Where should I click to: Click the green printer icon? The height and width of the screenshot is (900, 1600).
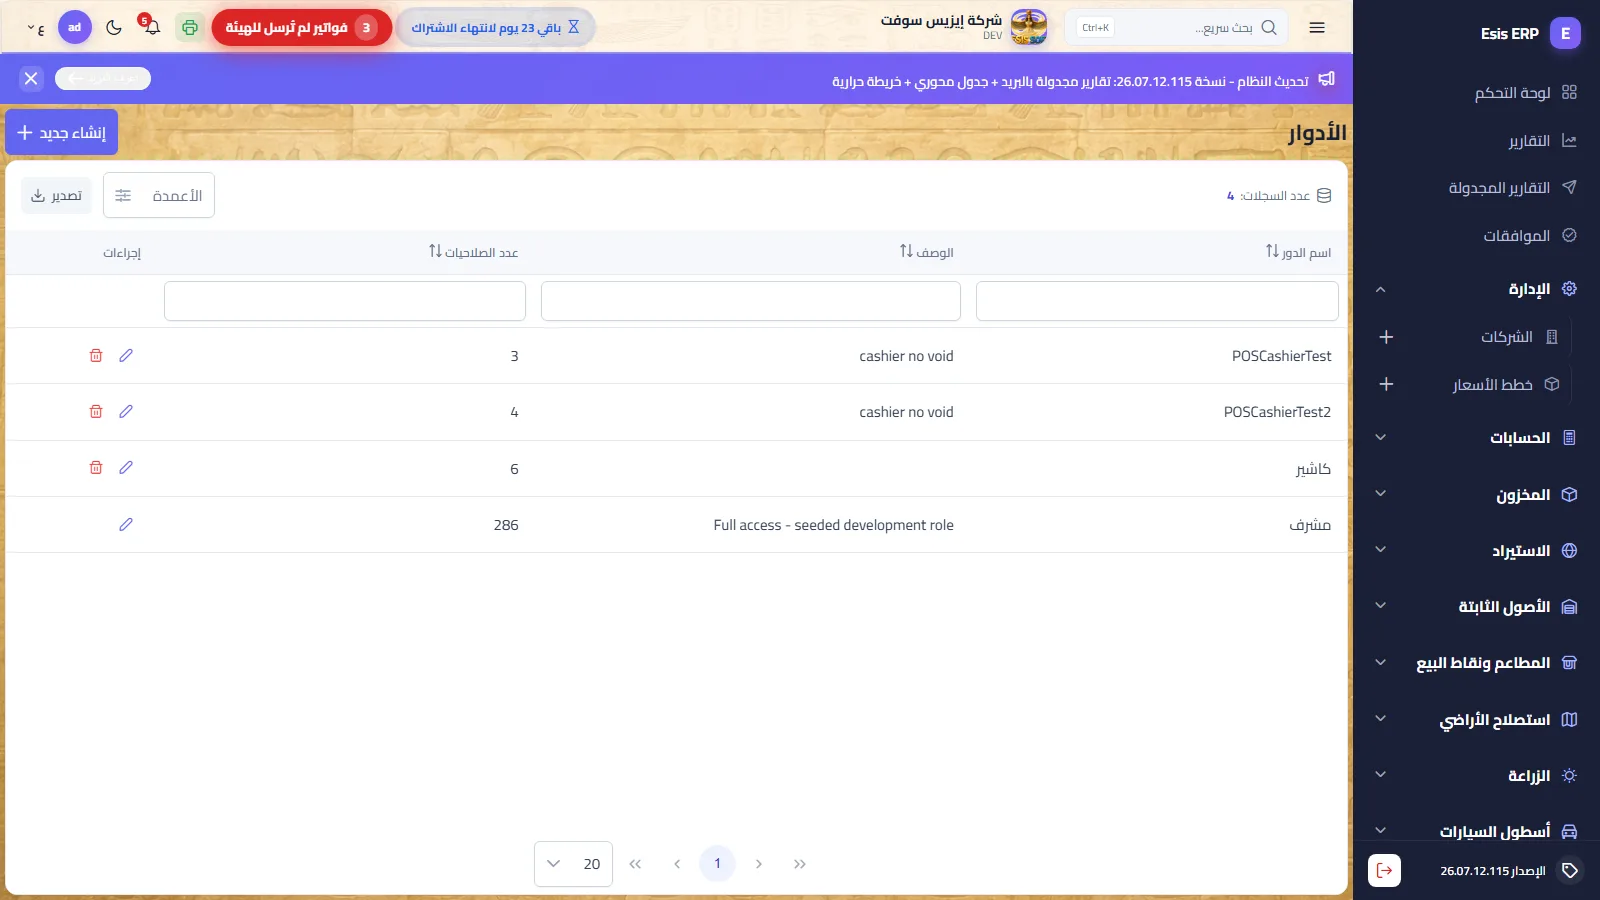pos(189,27)
